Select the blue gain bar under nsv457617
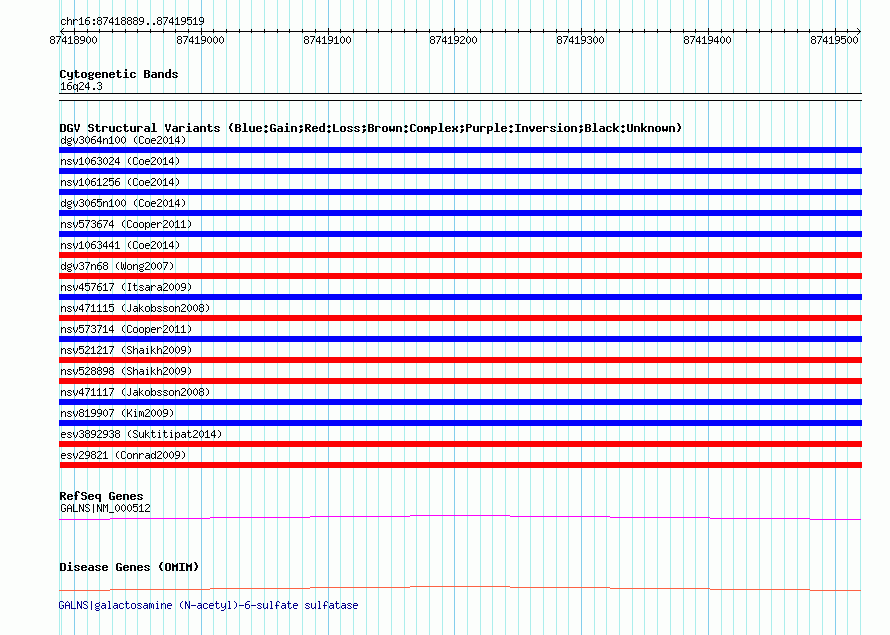 (x=460, y=297)
